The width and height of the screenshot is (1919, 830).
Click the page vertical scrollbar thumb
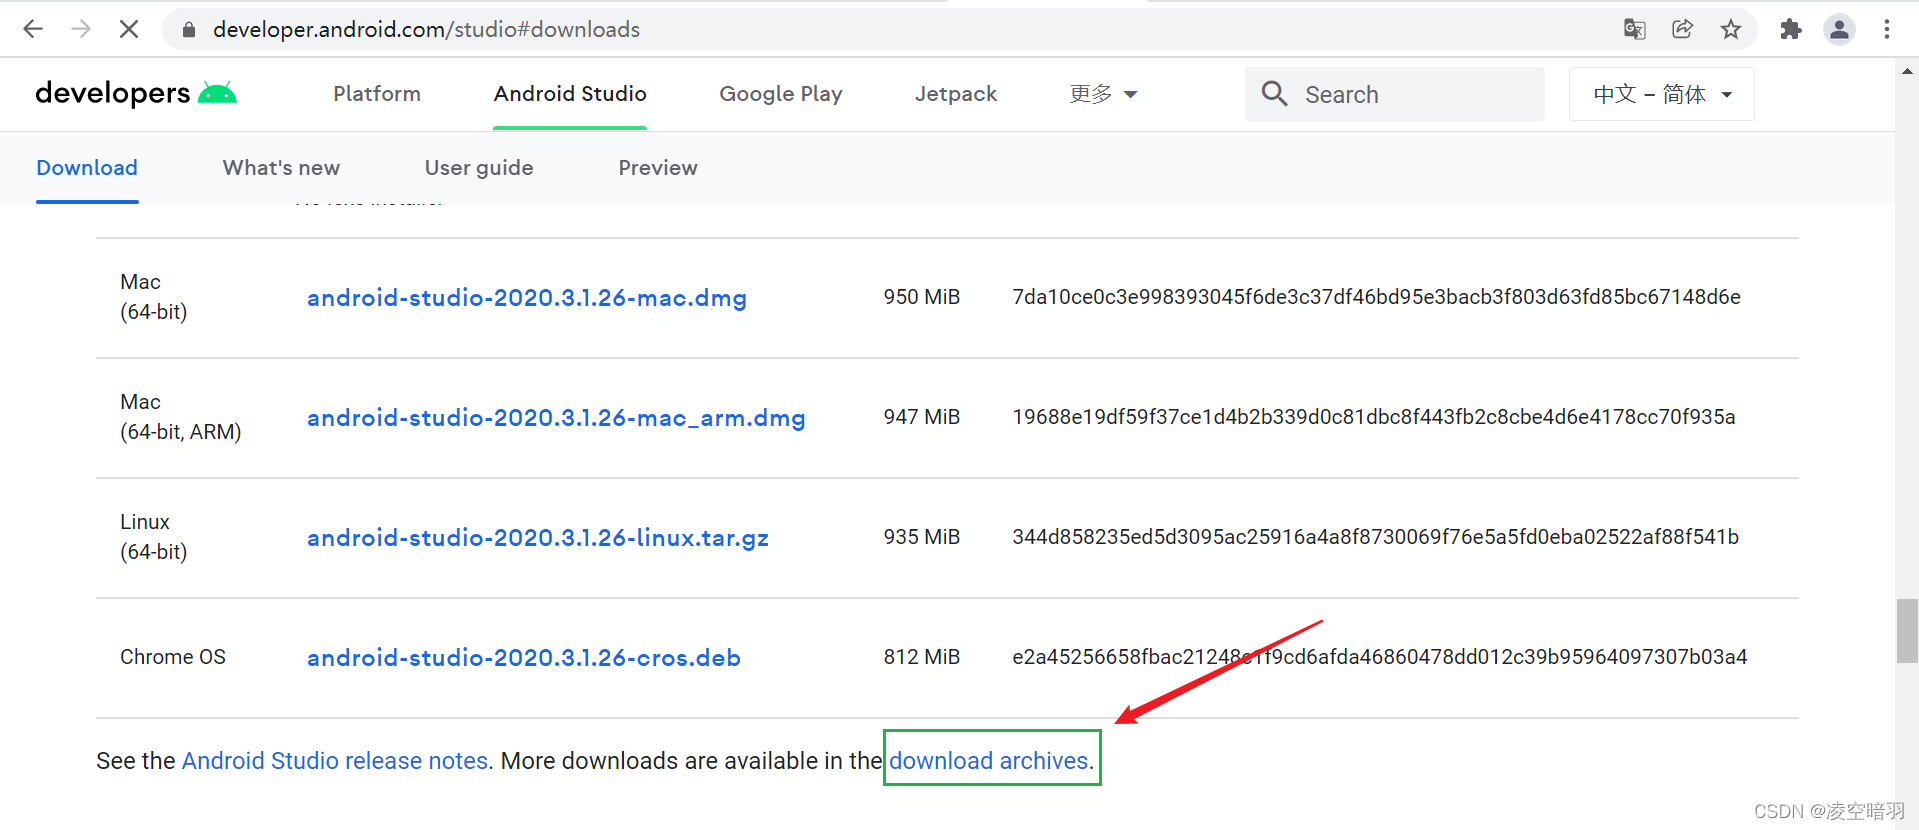click(1907, 630)
